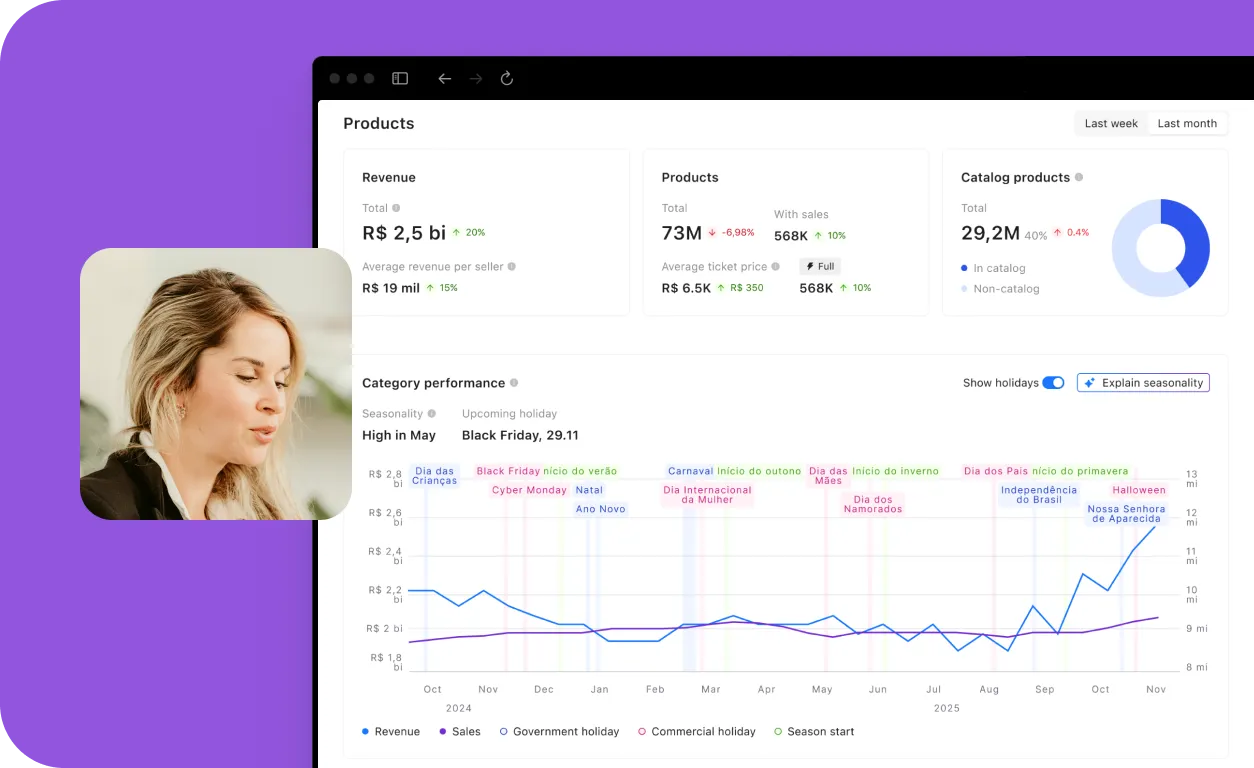Switch to the Last month tab
The width and height of the screenshot is (1254, 768).
pos(1187,124)
